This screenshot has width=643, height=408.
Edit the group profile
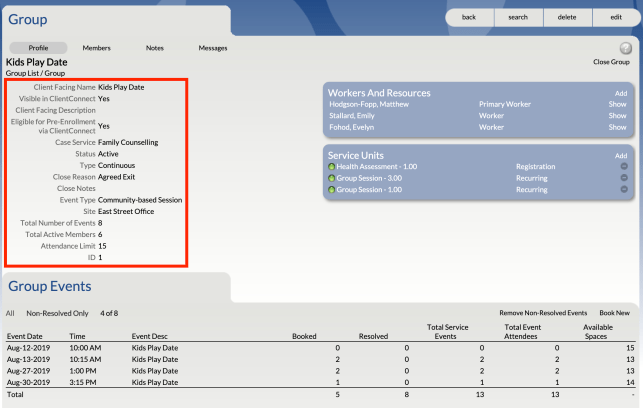(x=616, y=17)
